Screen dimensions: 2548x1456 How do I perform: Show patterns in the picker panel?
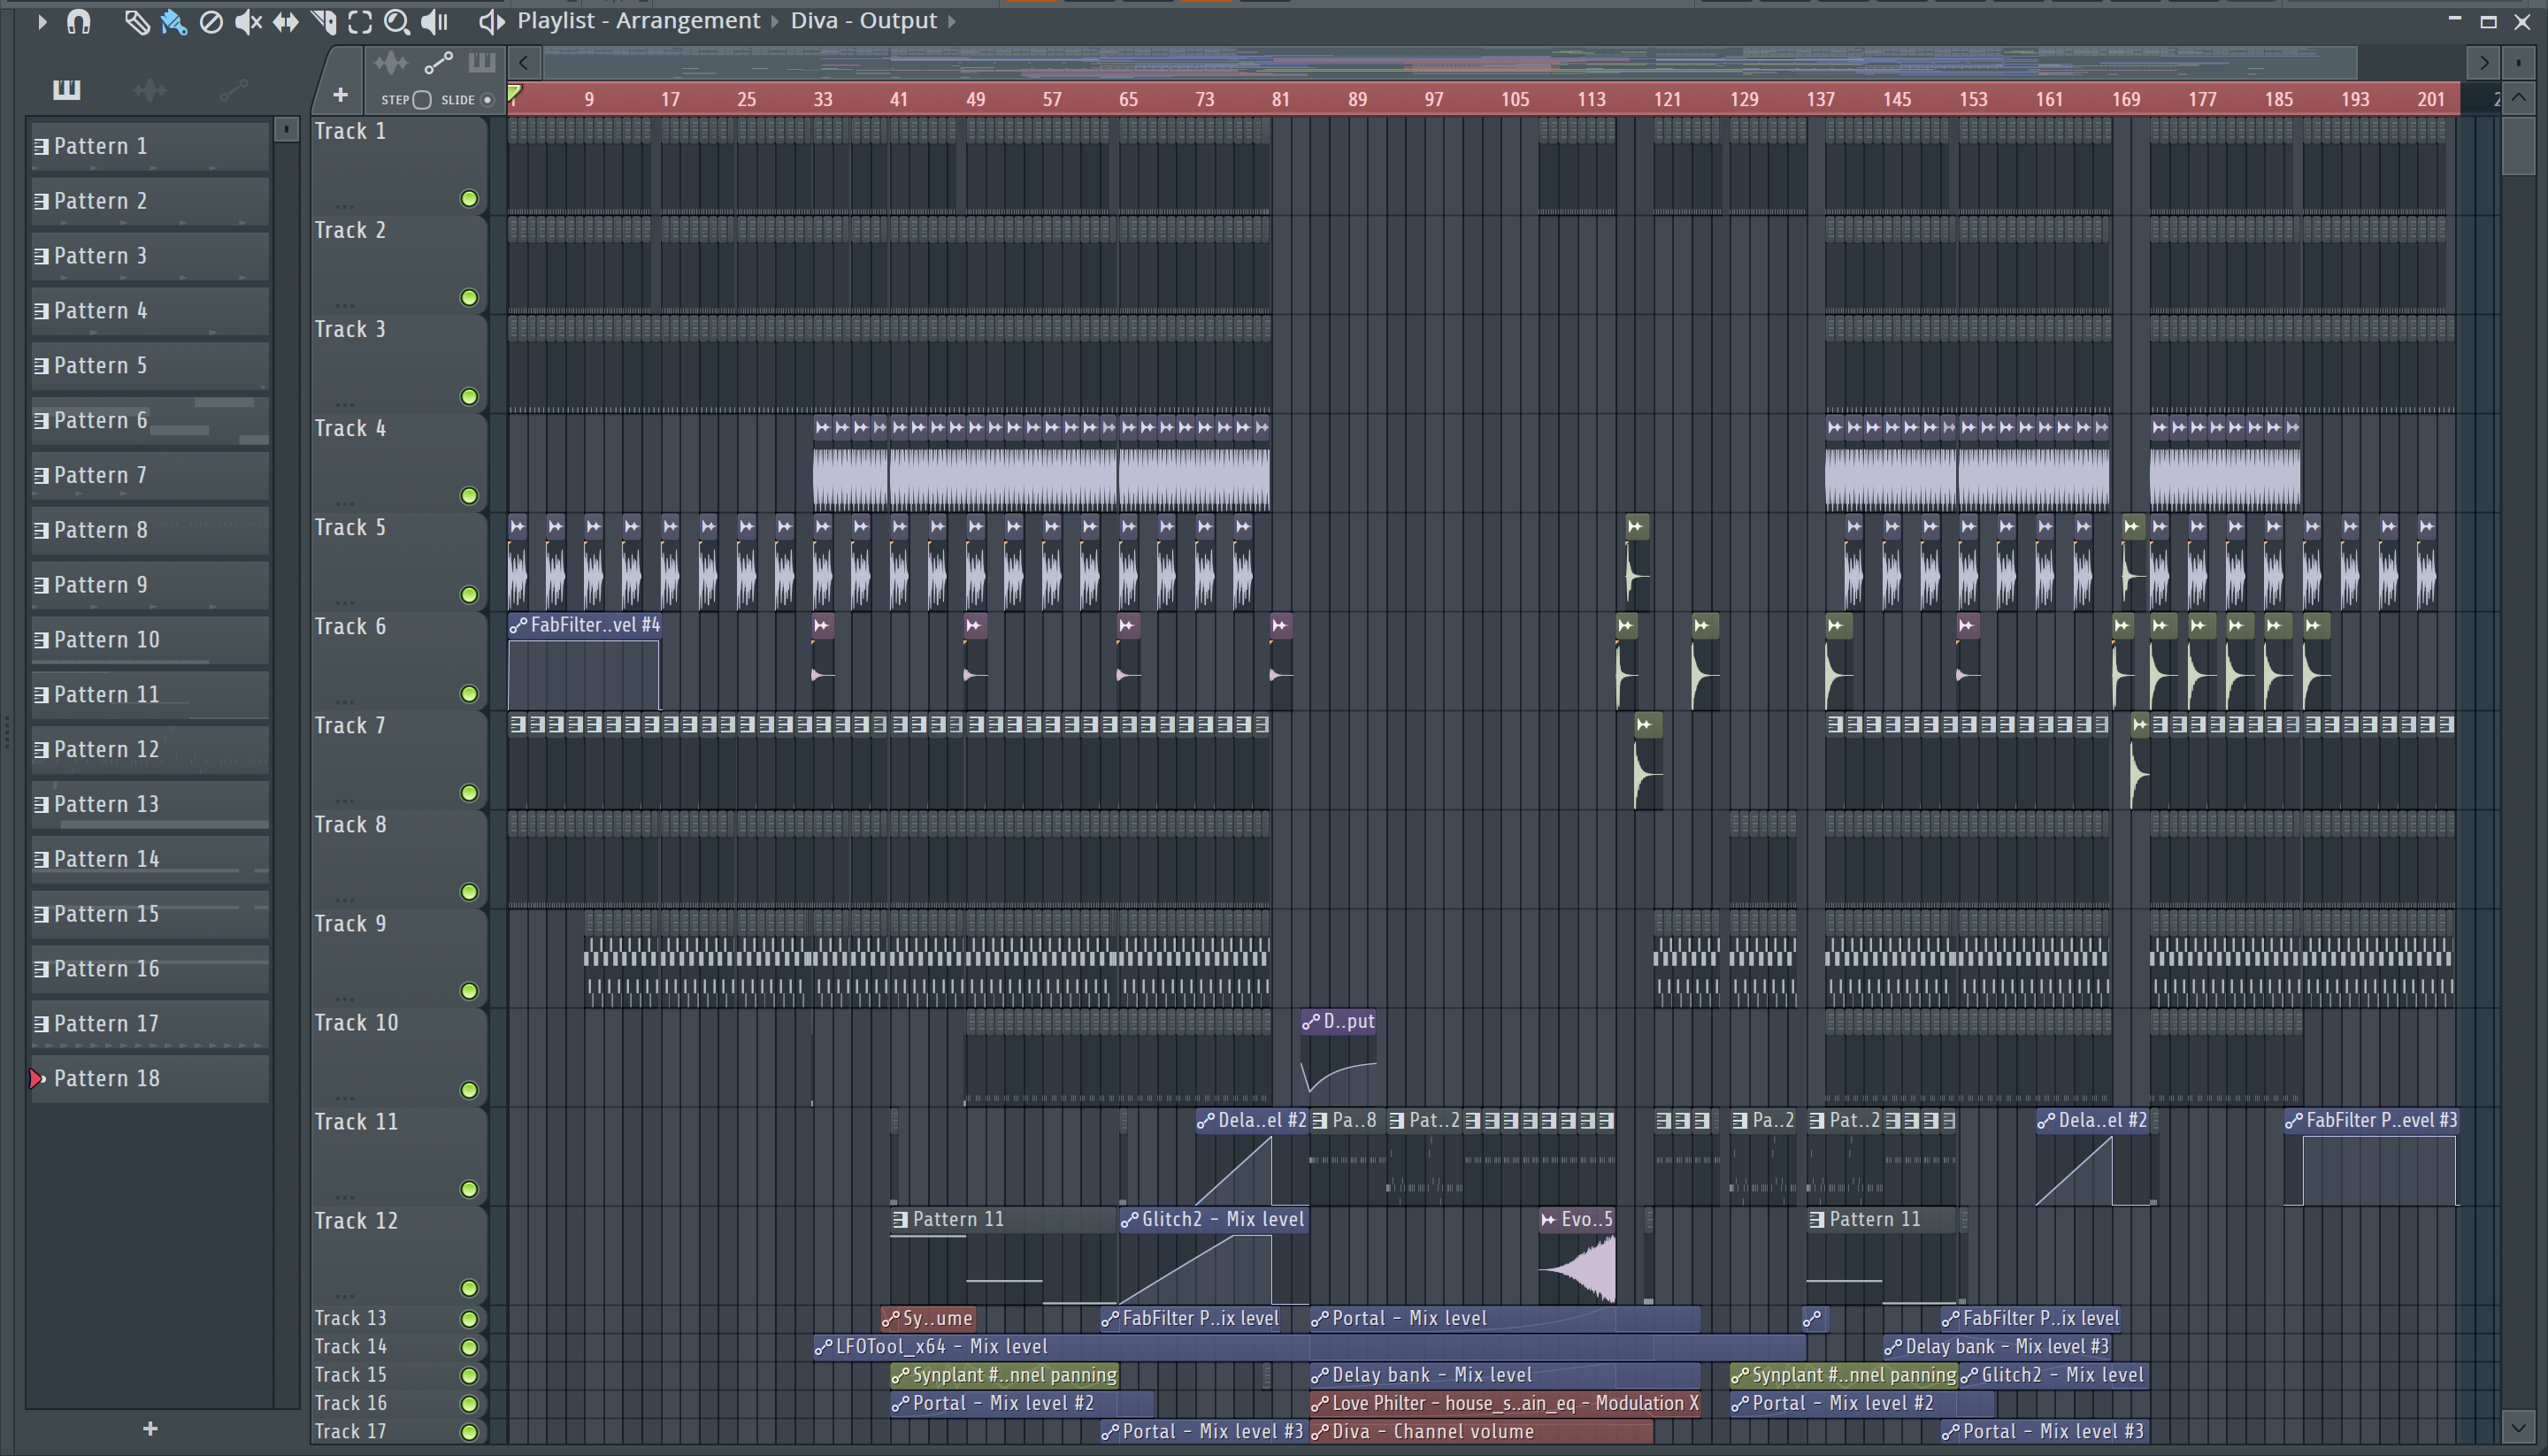click(x=66, y=90)
